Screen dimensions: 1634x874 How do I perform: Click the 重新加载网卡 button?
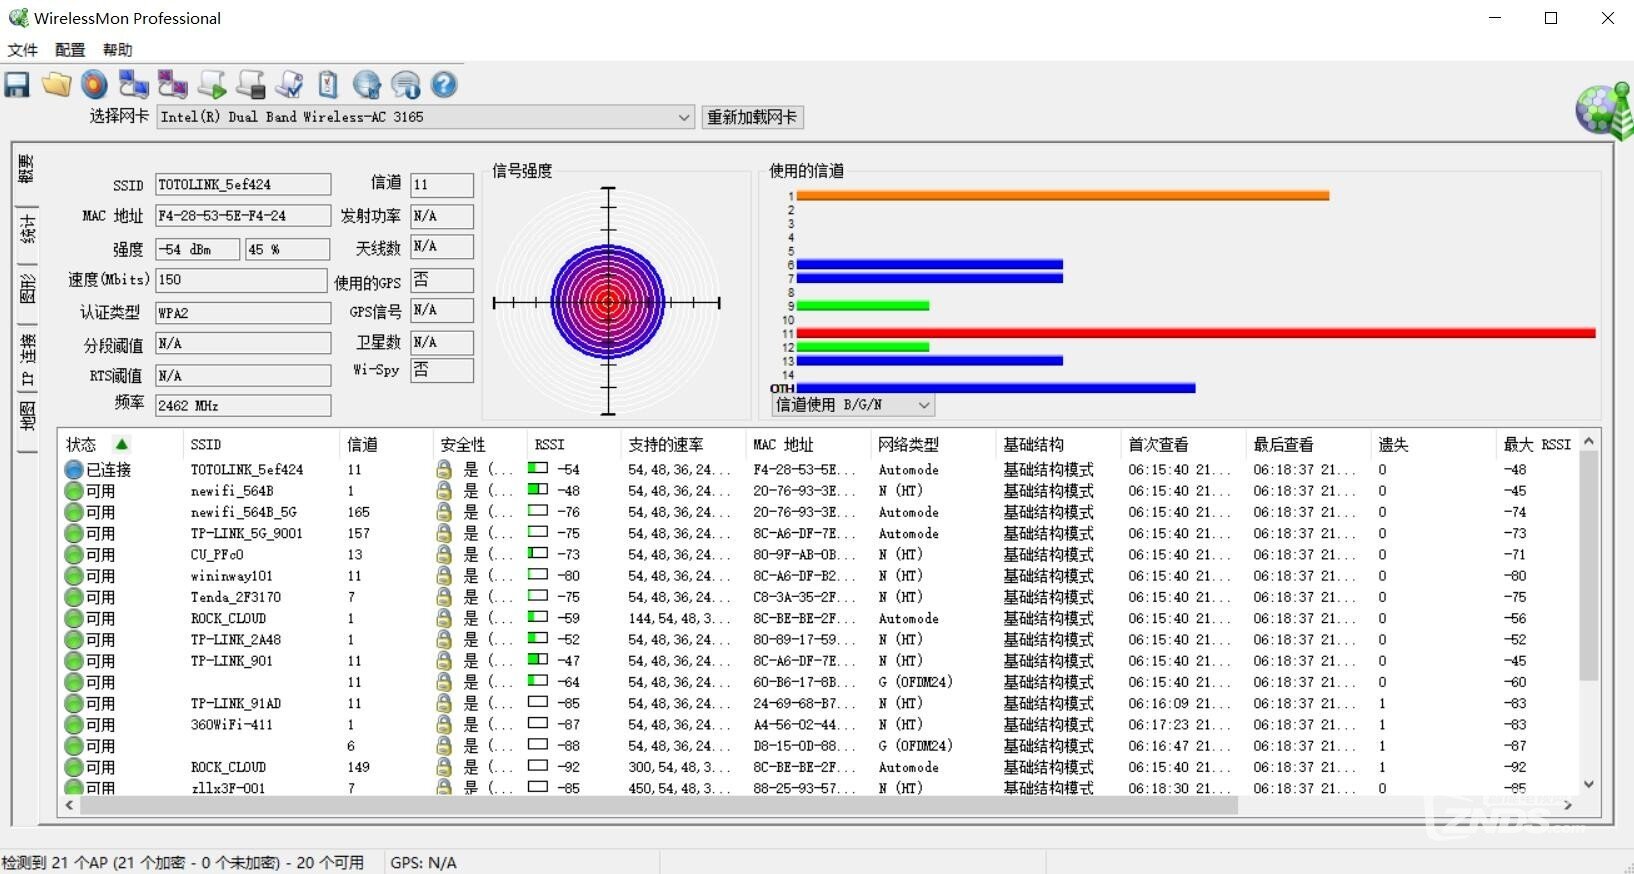tap(752, 117)
